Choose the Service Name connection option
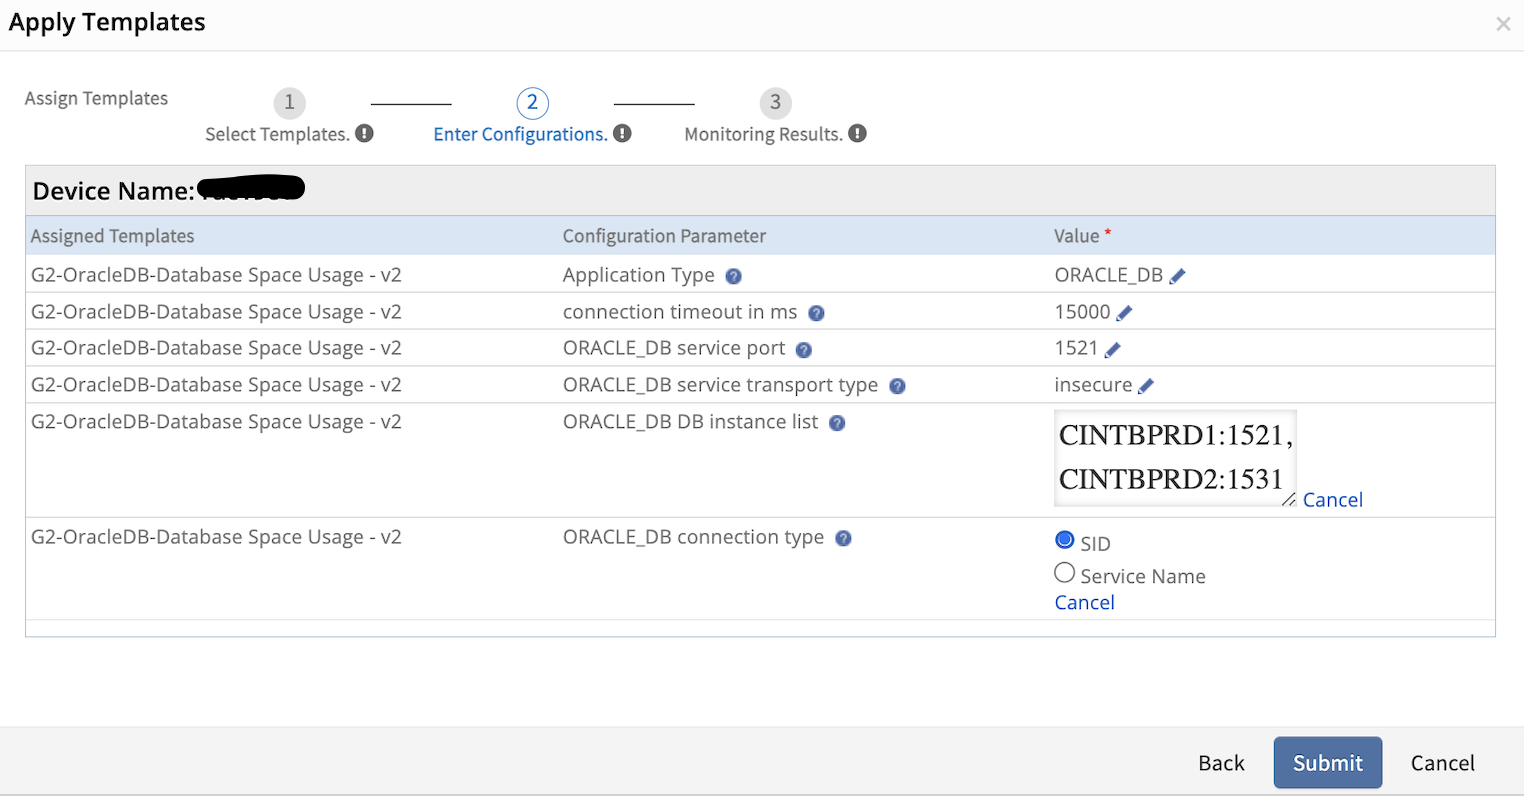Screen dimensions: 1524x796 pyautogui.click(x=1064, y=573)
